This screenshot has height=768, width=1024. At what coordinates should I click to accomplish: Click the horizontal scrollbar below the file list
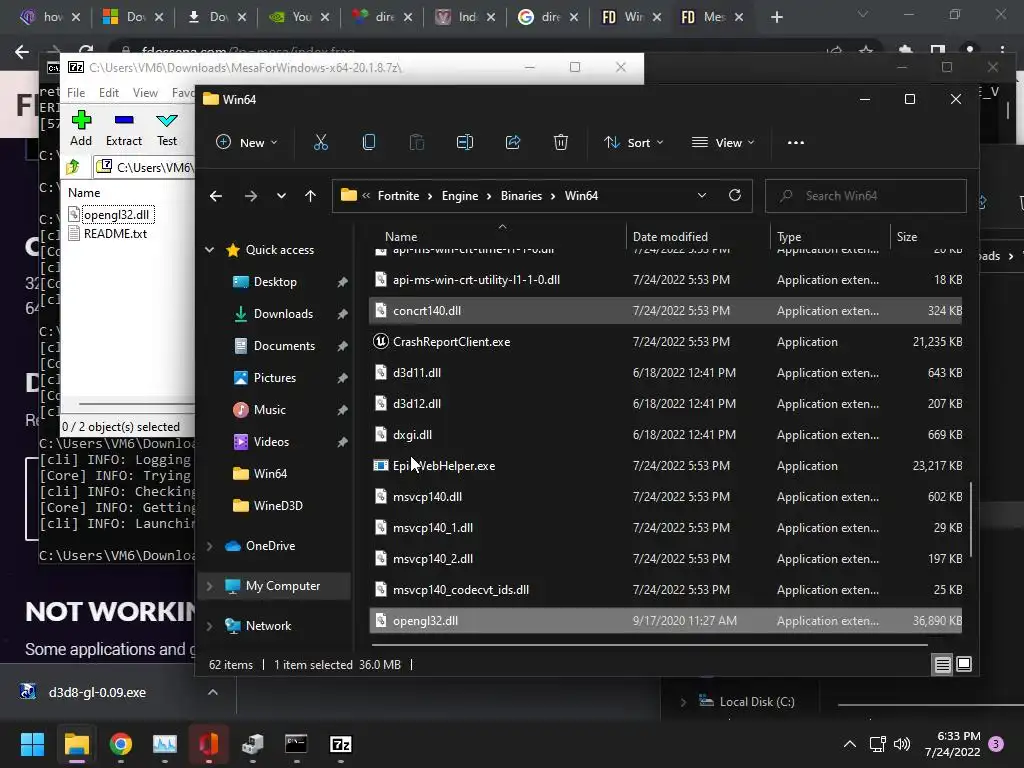point(650,645)
